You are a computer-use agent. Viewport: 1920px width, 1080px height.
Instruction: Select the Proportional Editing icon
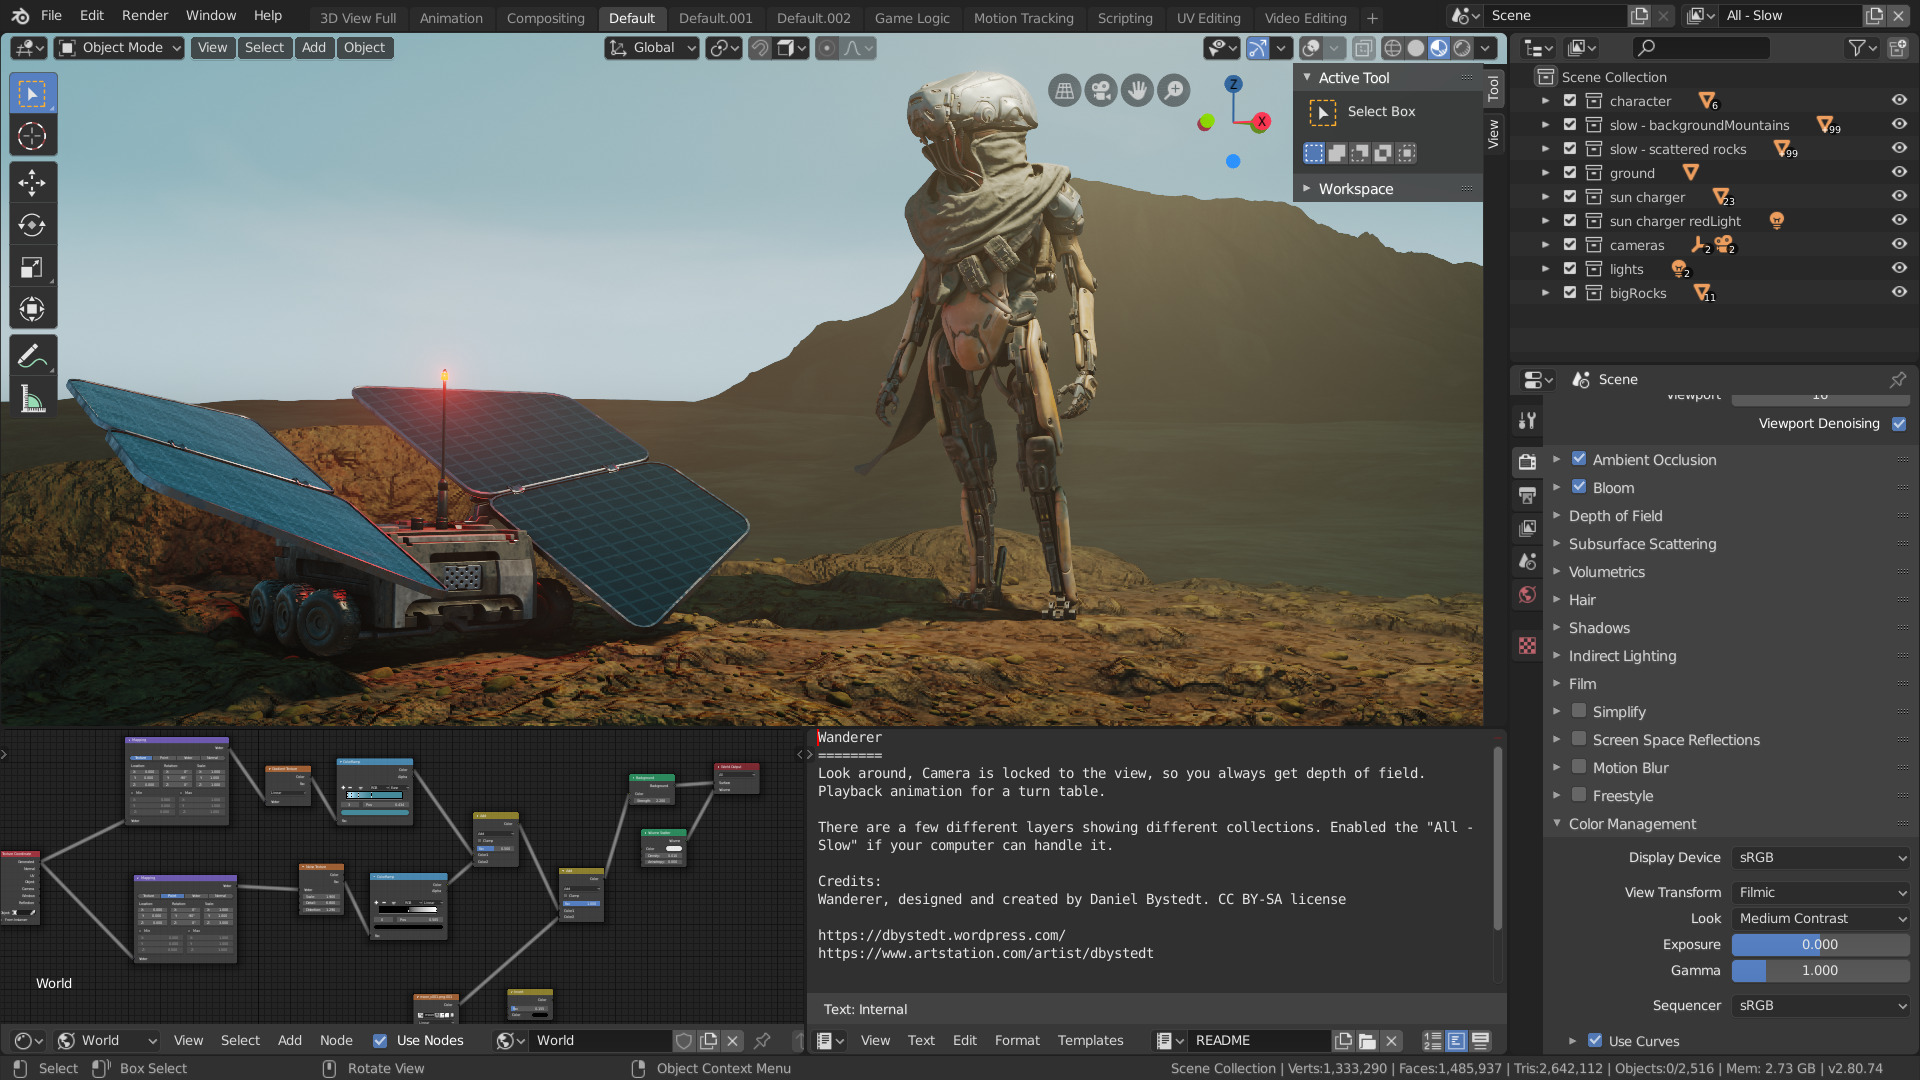[x=825, y=47]
